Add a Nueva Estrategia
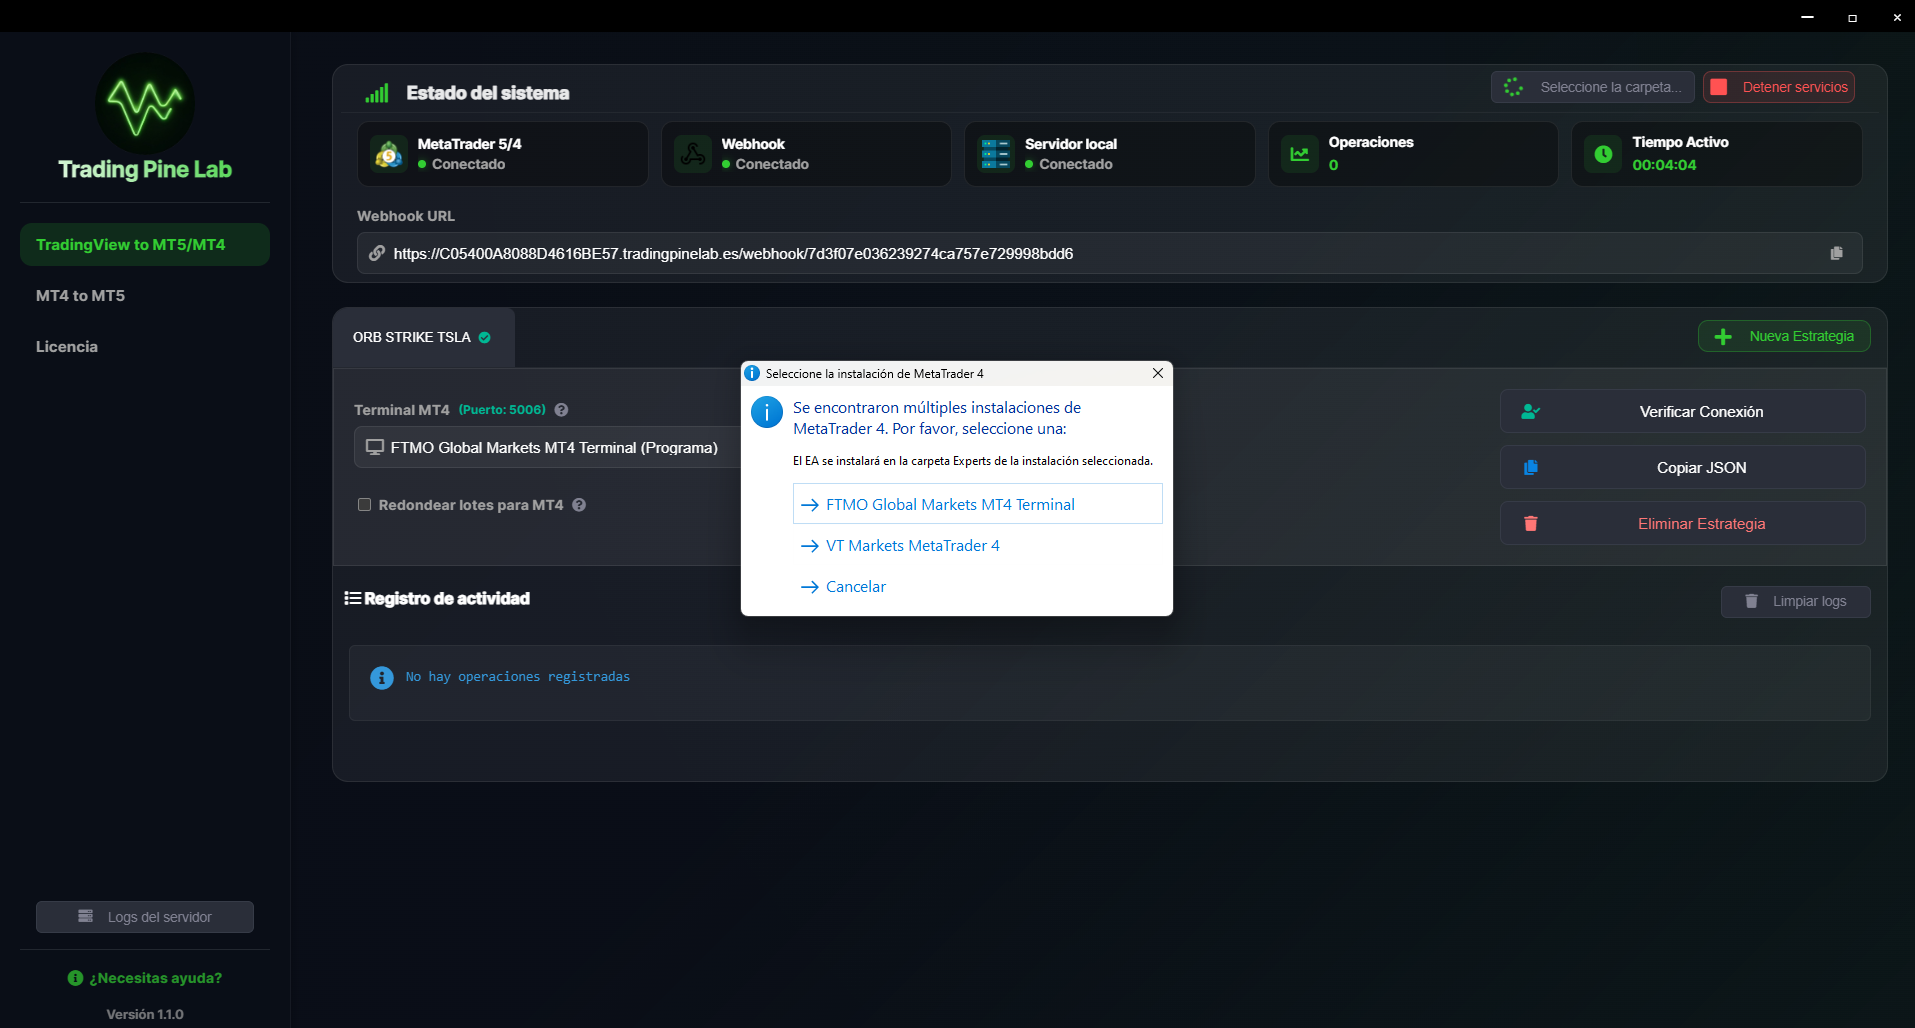The height and width of the screenshot is (1028, 1915). pos(1784,336)
